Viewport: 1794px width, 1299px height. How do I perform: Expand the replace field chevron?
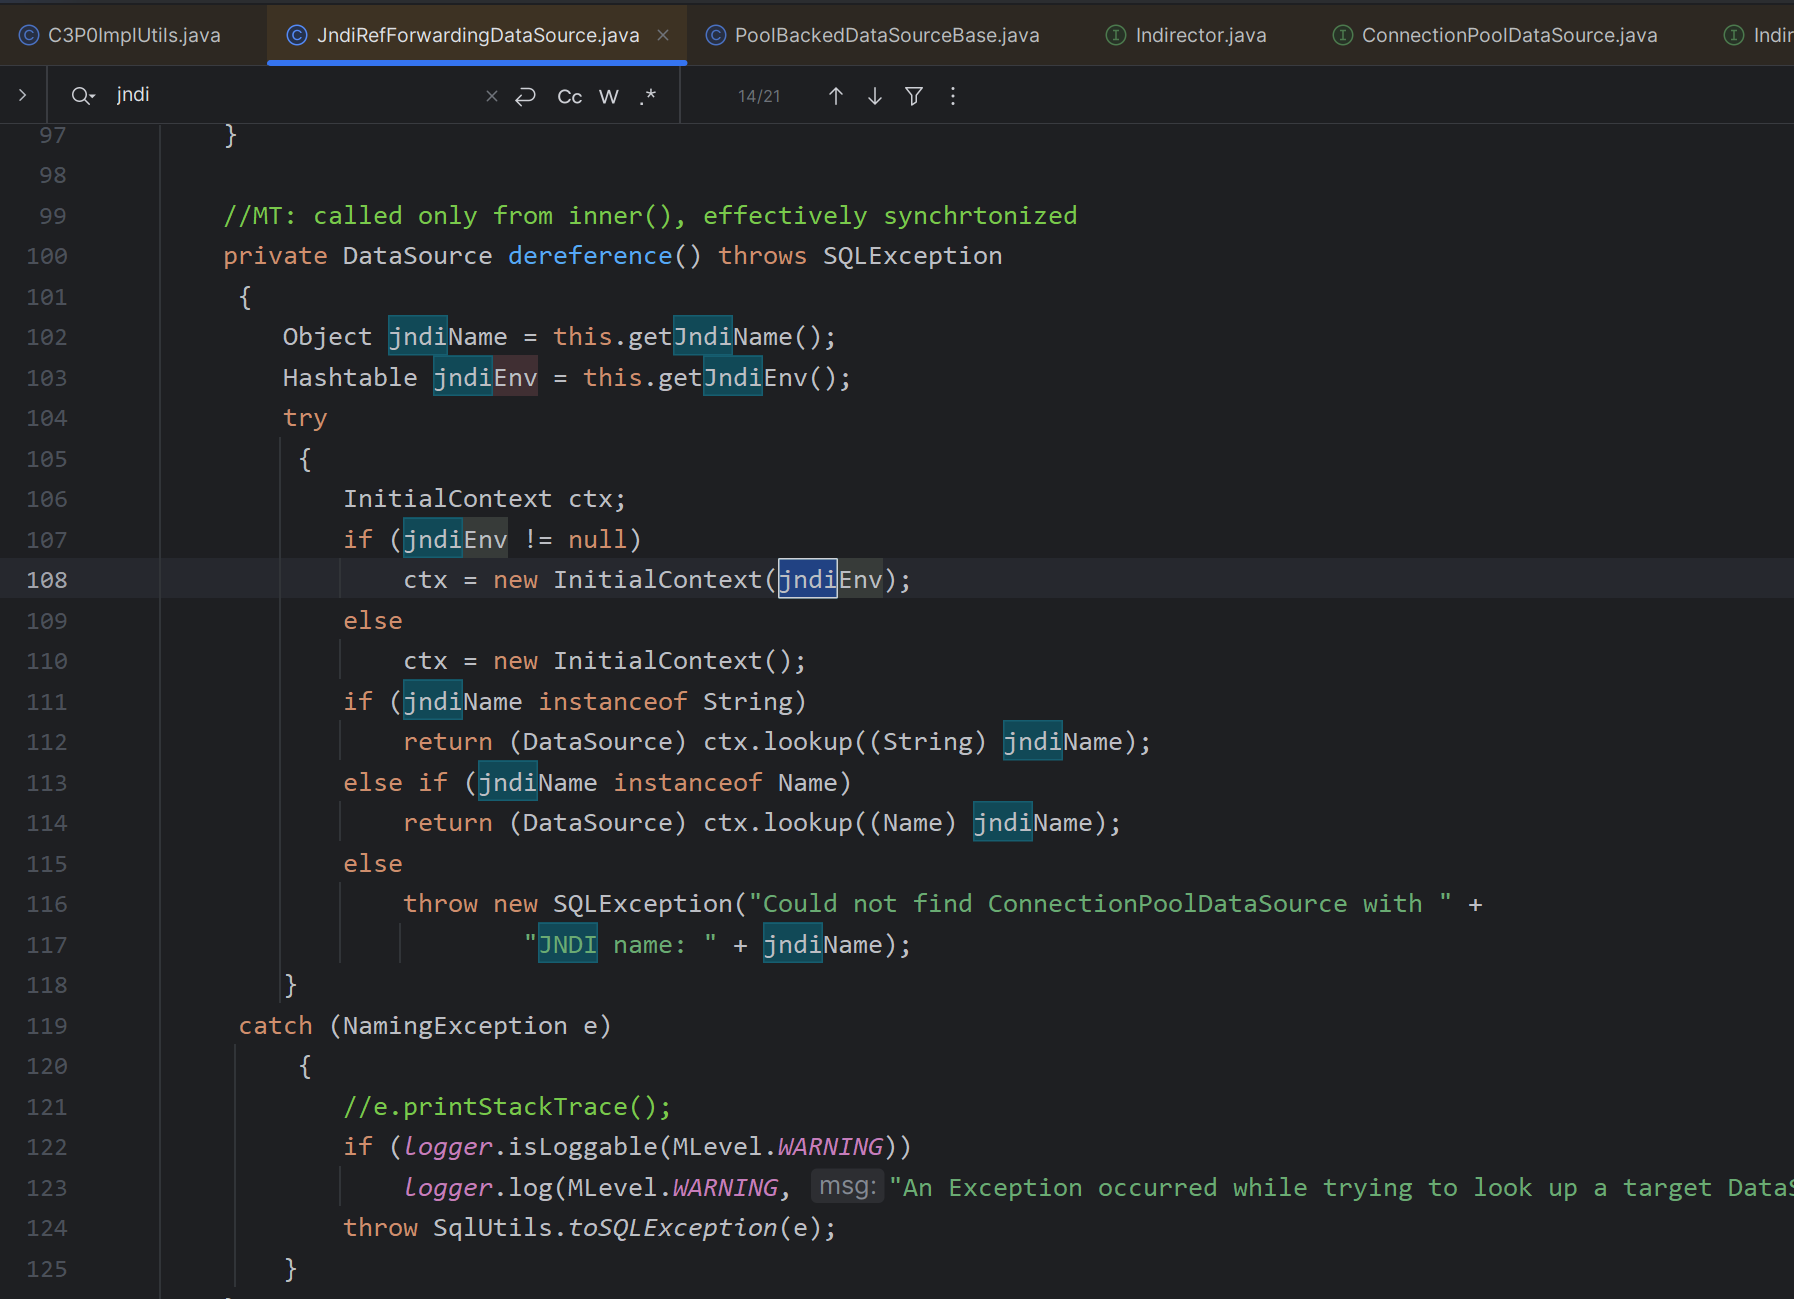point(22,96)
